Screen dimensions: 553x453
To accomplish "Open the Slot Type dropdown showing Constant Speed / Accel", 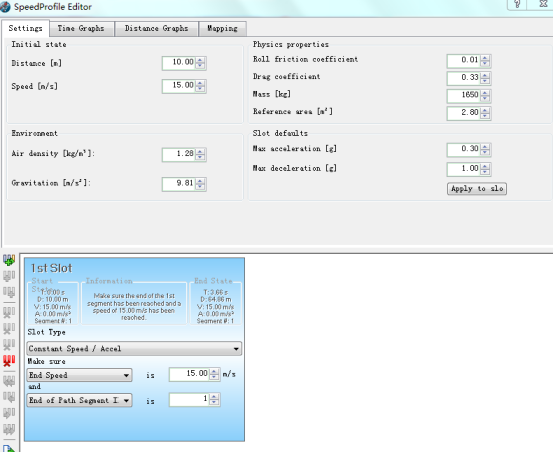I will pos(134,349).
